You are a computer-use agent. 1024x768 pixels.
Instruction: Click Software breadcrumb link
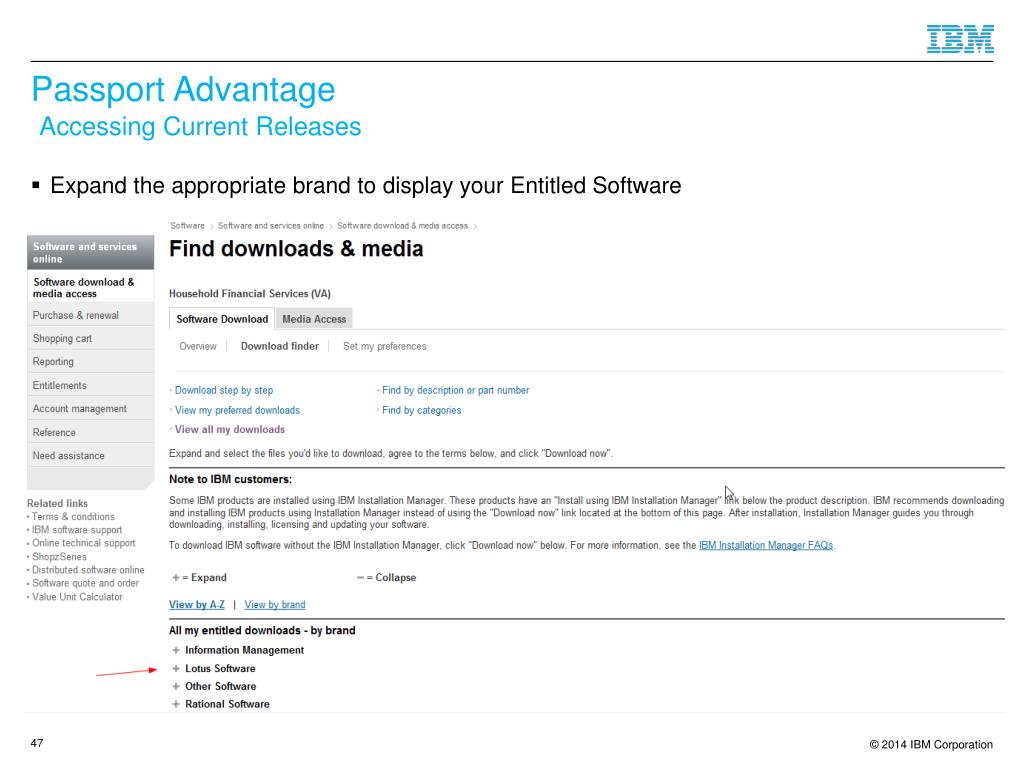coord(187,226)
